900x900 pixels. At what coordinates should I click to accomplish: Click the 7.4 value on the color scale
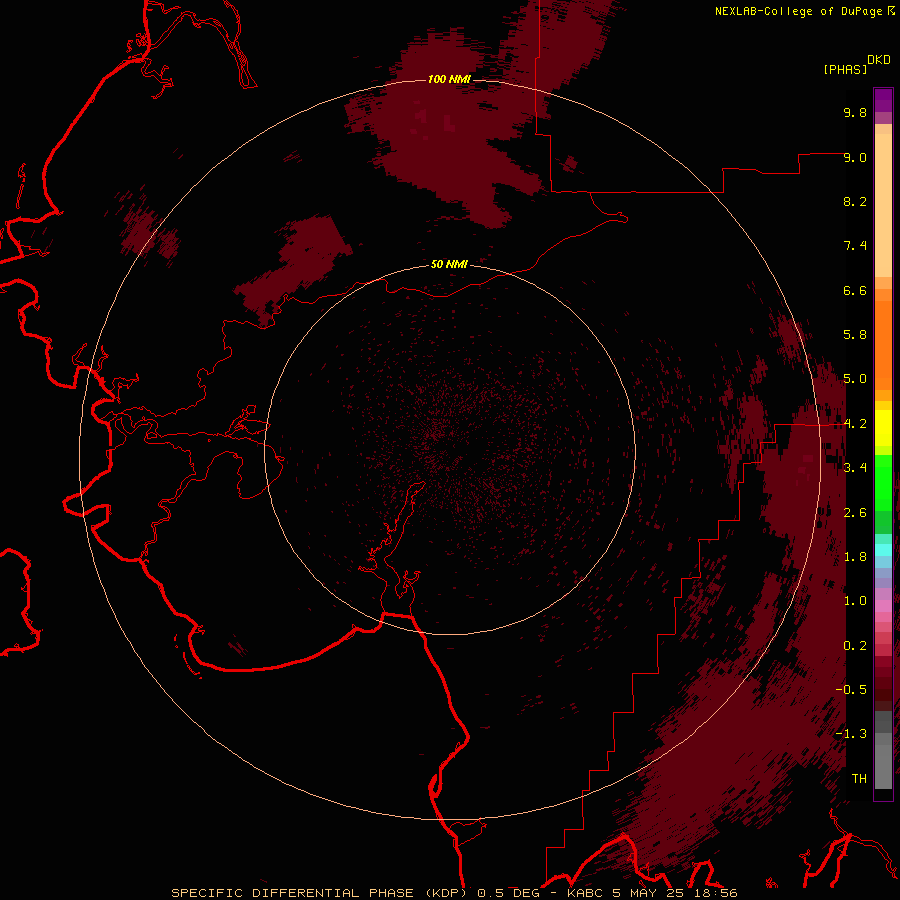tap(855, 246)
